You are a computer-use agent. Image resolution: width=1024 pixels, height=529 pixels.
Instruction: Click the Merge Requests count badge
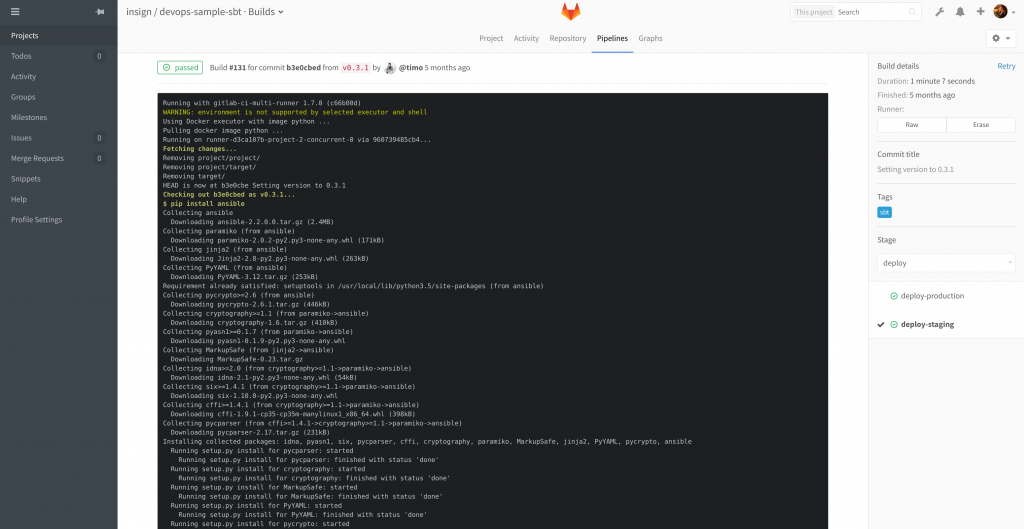pos(99,158)
